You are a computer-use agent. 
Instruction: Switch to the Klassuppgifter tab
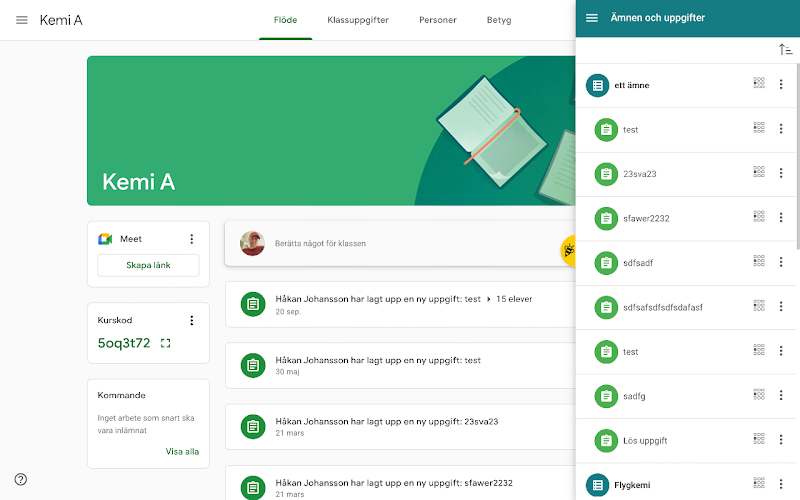click(x=358, y=20)
